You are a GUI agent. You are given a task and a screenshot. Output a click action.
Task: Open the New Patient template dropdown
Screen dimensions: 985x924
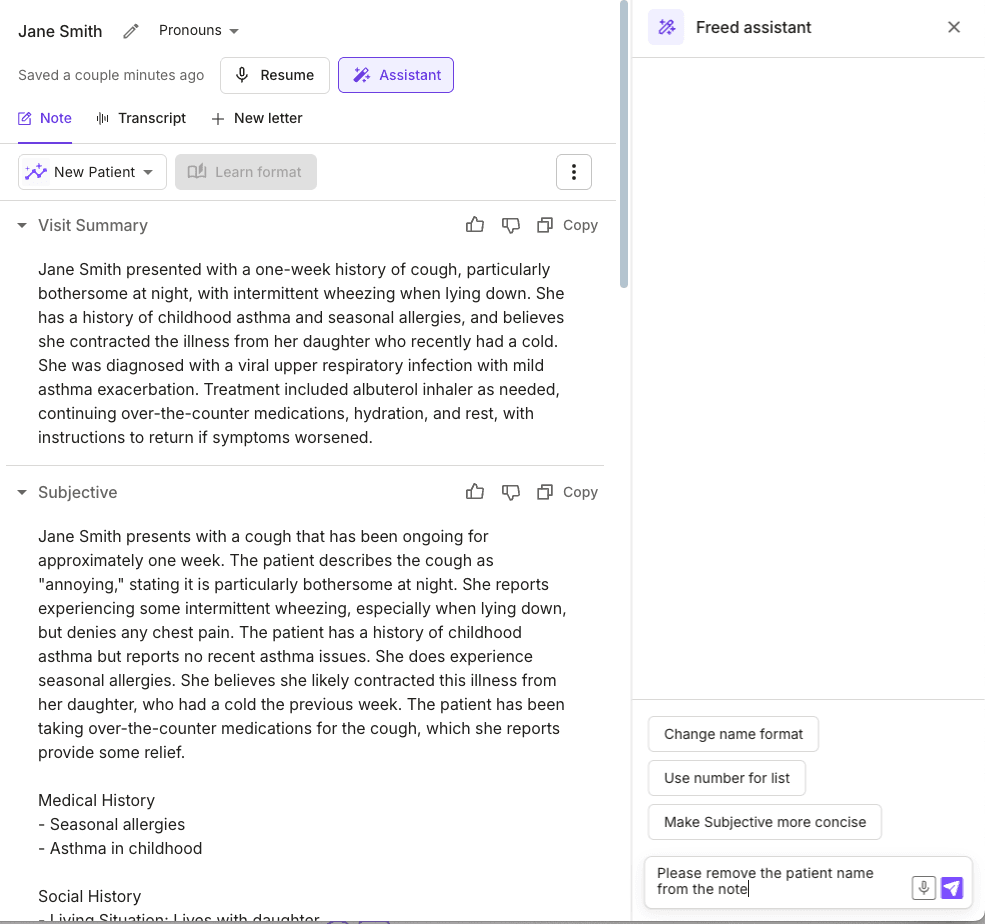(x=92, y=172)
